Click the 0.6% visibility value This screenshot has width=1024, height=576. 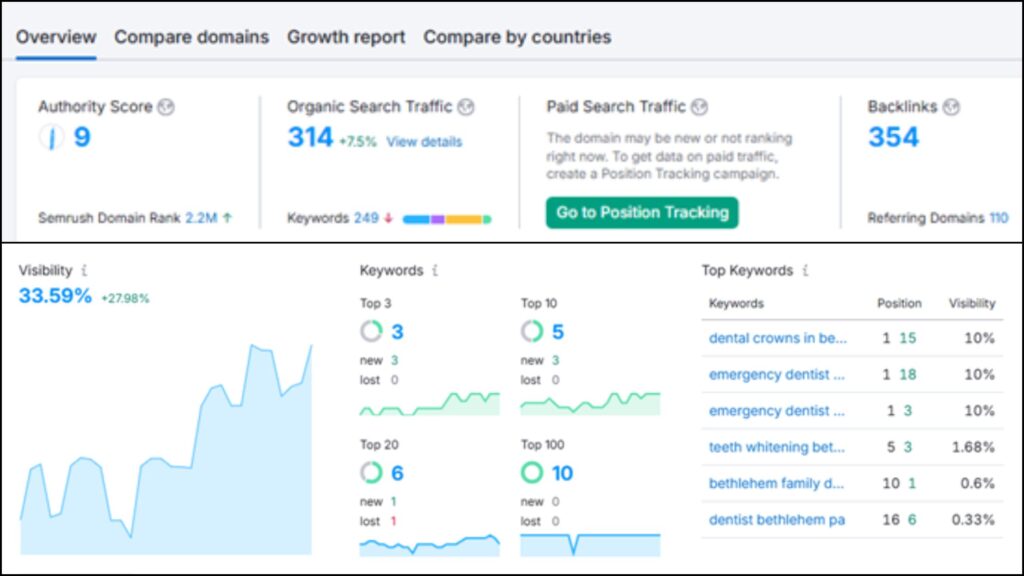tap(978, 484)
